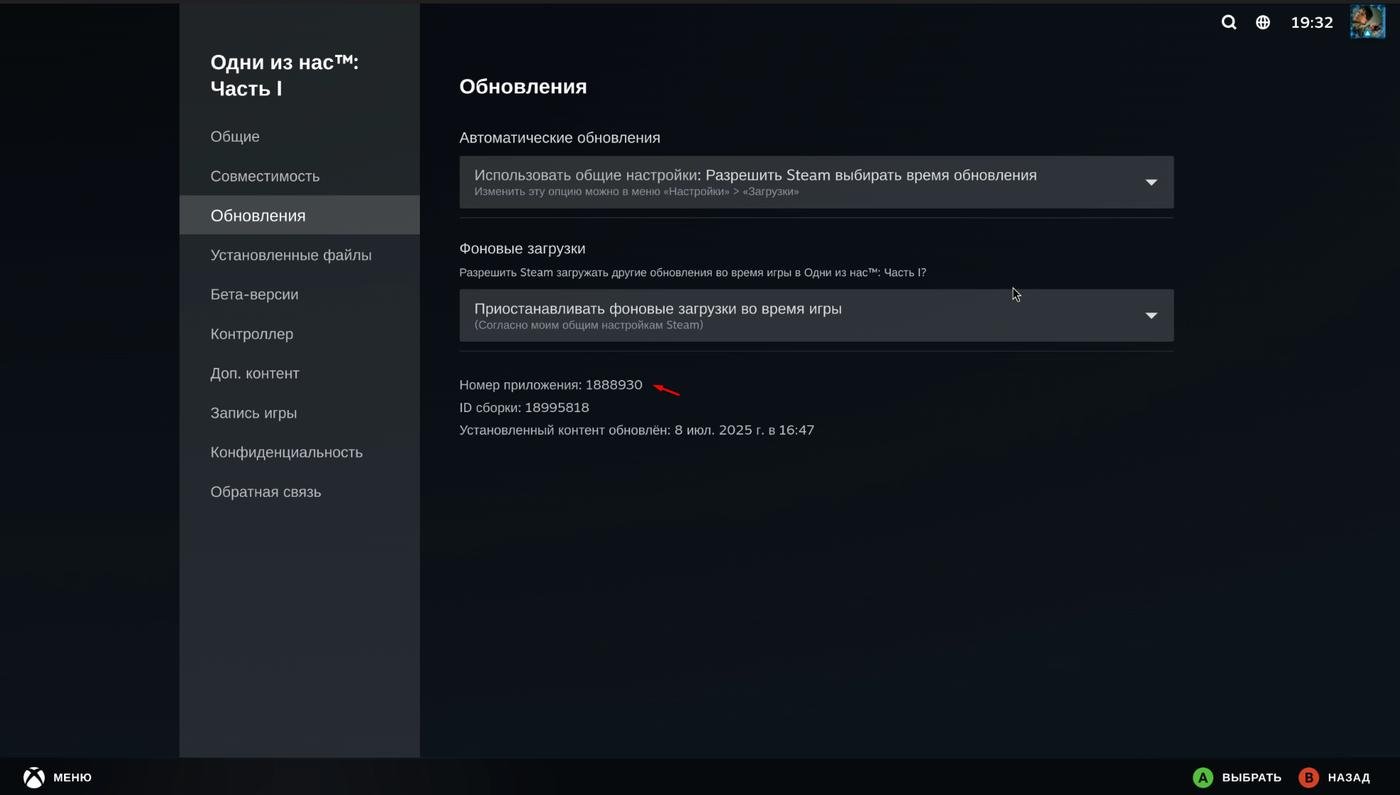Open the Бета-версии tab
Screen dimensions: 1400x795
pos(299,294)
